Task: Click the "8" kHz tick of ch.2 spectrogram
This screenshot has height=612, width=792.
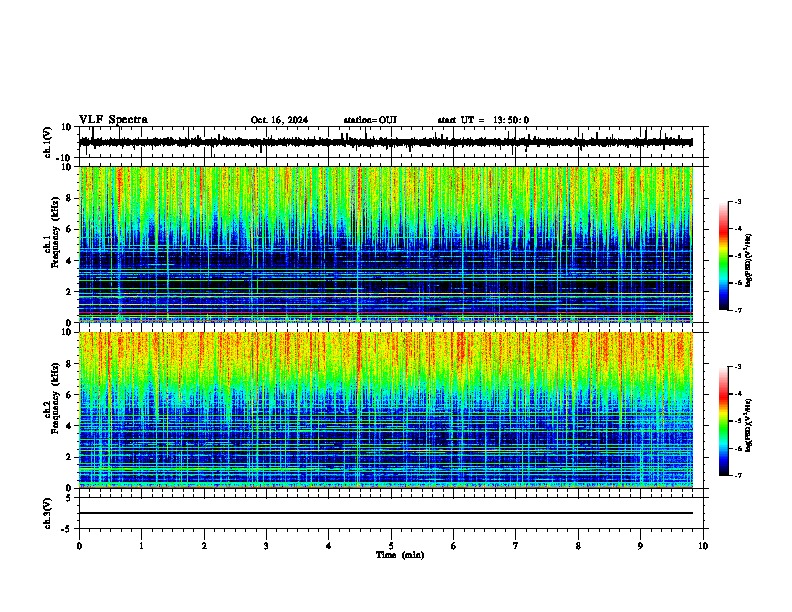Action: click(x=70, y=364)
